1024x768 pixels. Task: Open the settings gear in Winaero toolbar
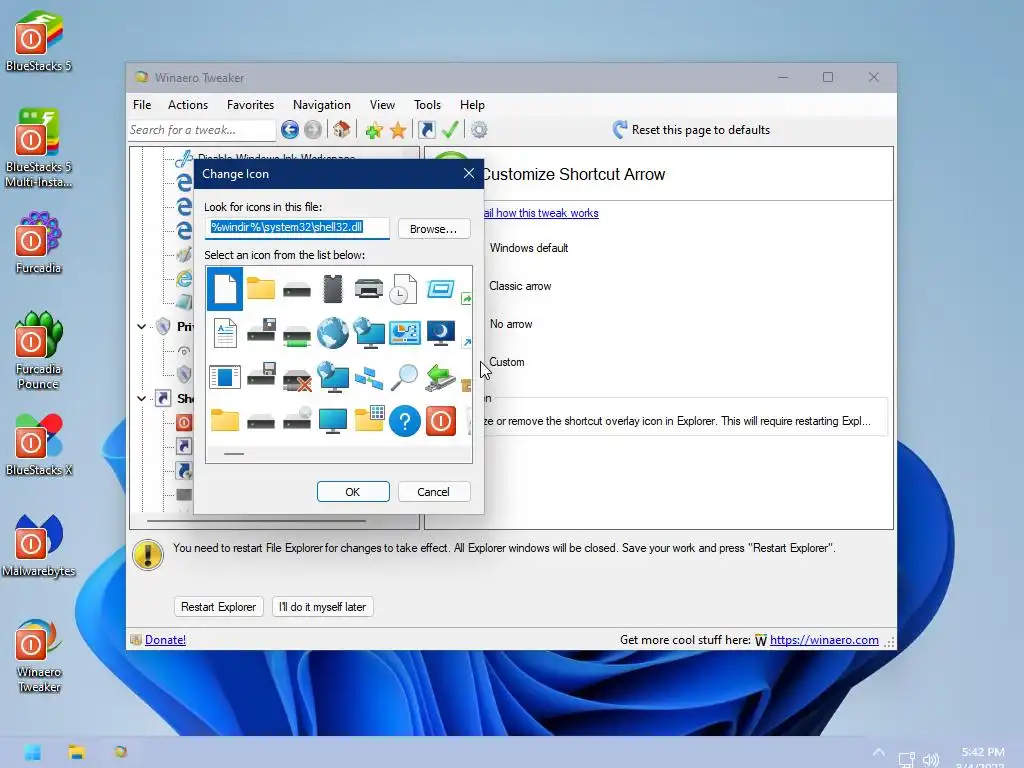[x=479, y=130]
